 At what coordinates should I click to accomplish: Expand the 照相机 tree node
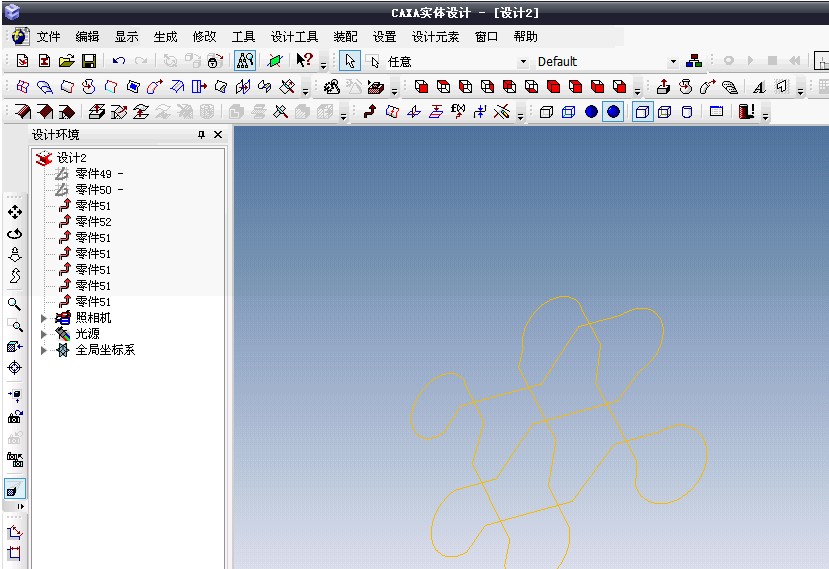coord(44,318)
